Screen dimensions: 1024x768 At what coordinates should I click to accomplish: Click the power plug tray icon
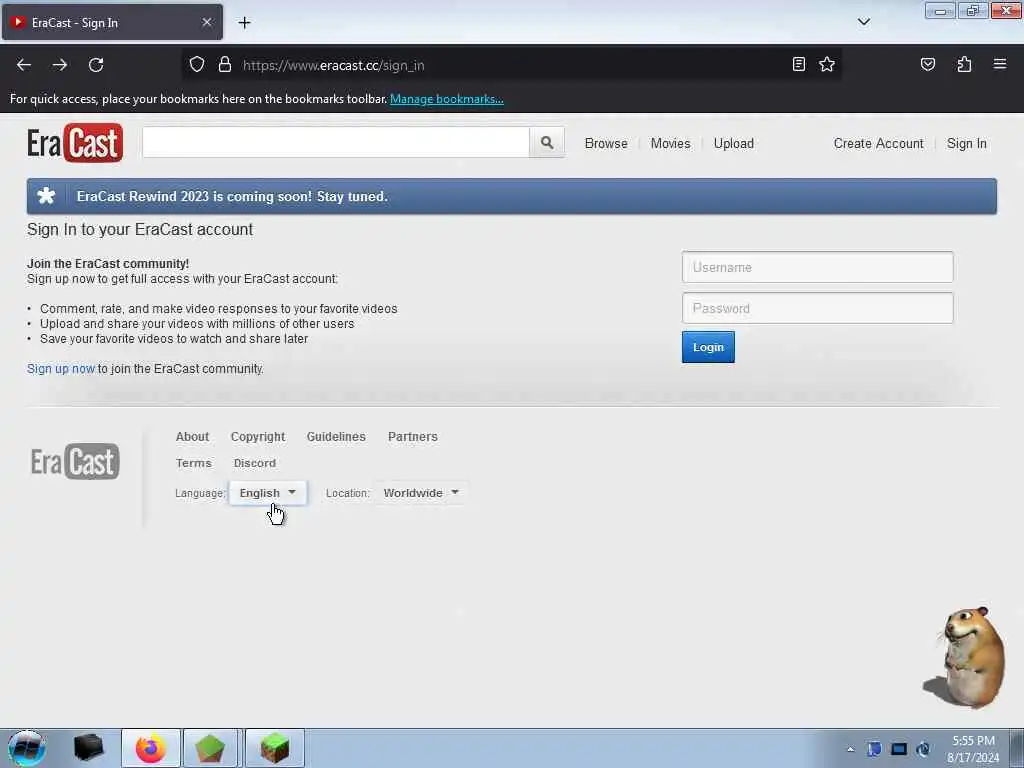point(923,749)
